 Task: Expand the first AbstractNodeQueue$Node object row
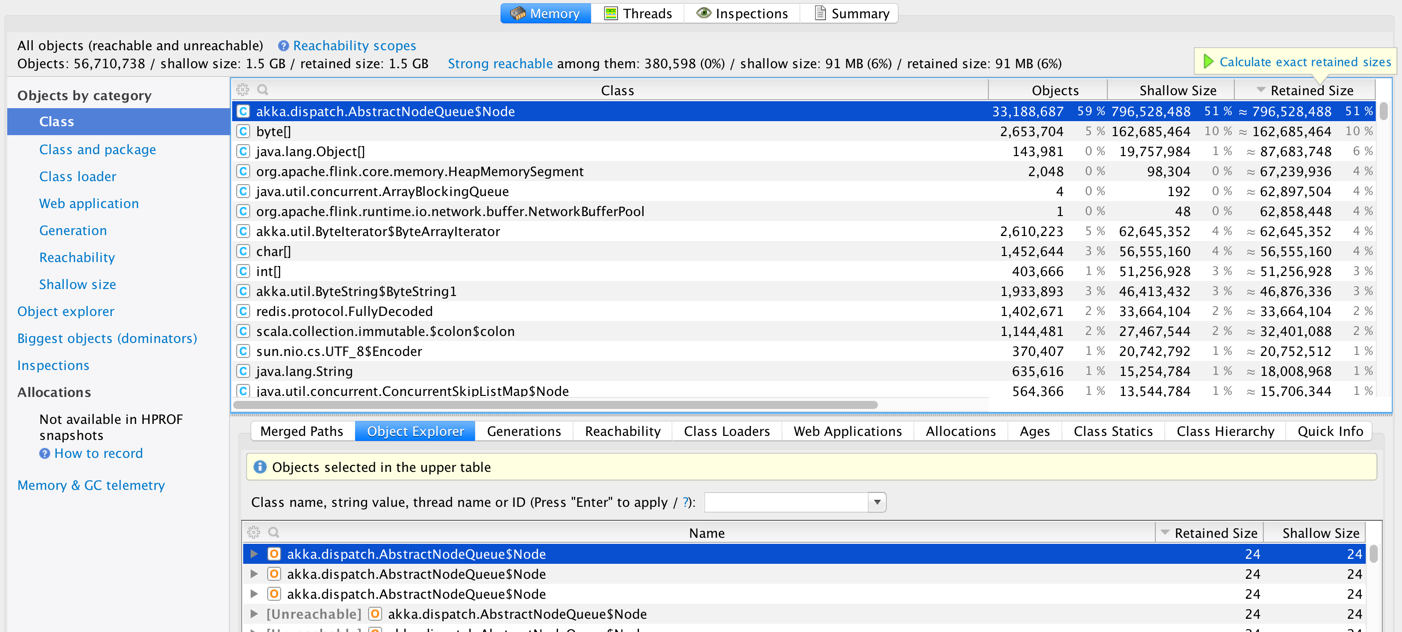(x=254, y=554)
